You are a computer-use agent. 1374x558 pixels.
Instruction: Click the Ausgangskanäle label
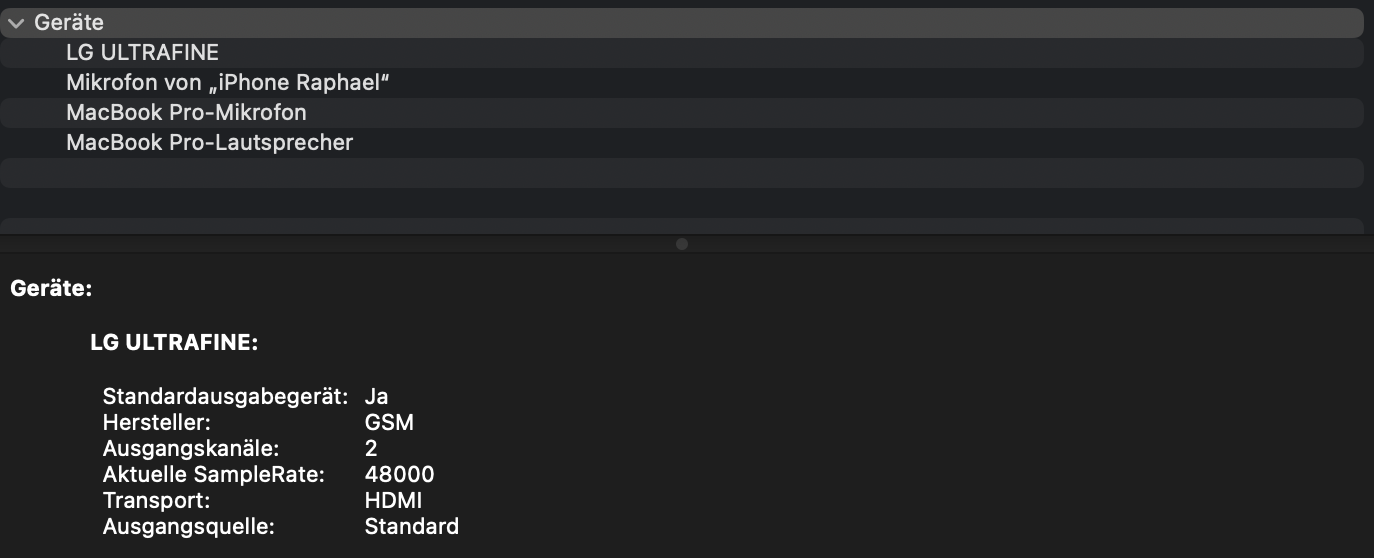tap(190, 448)
